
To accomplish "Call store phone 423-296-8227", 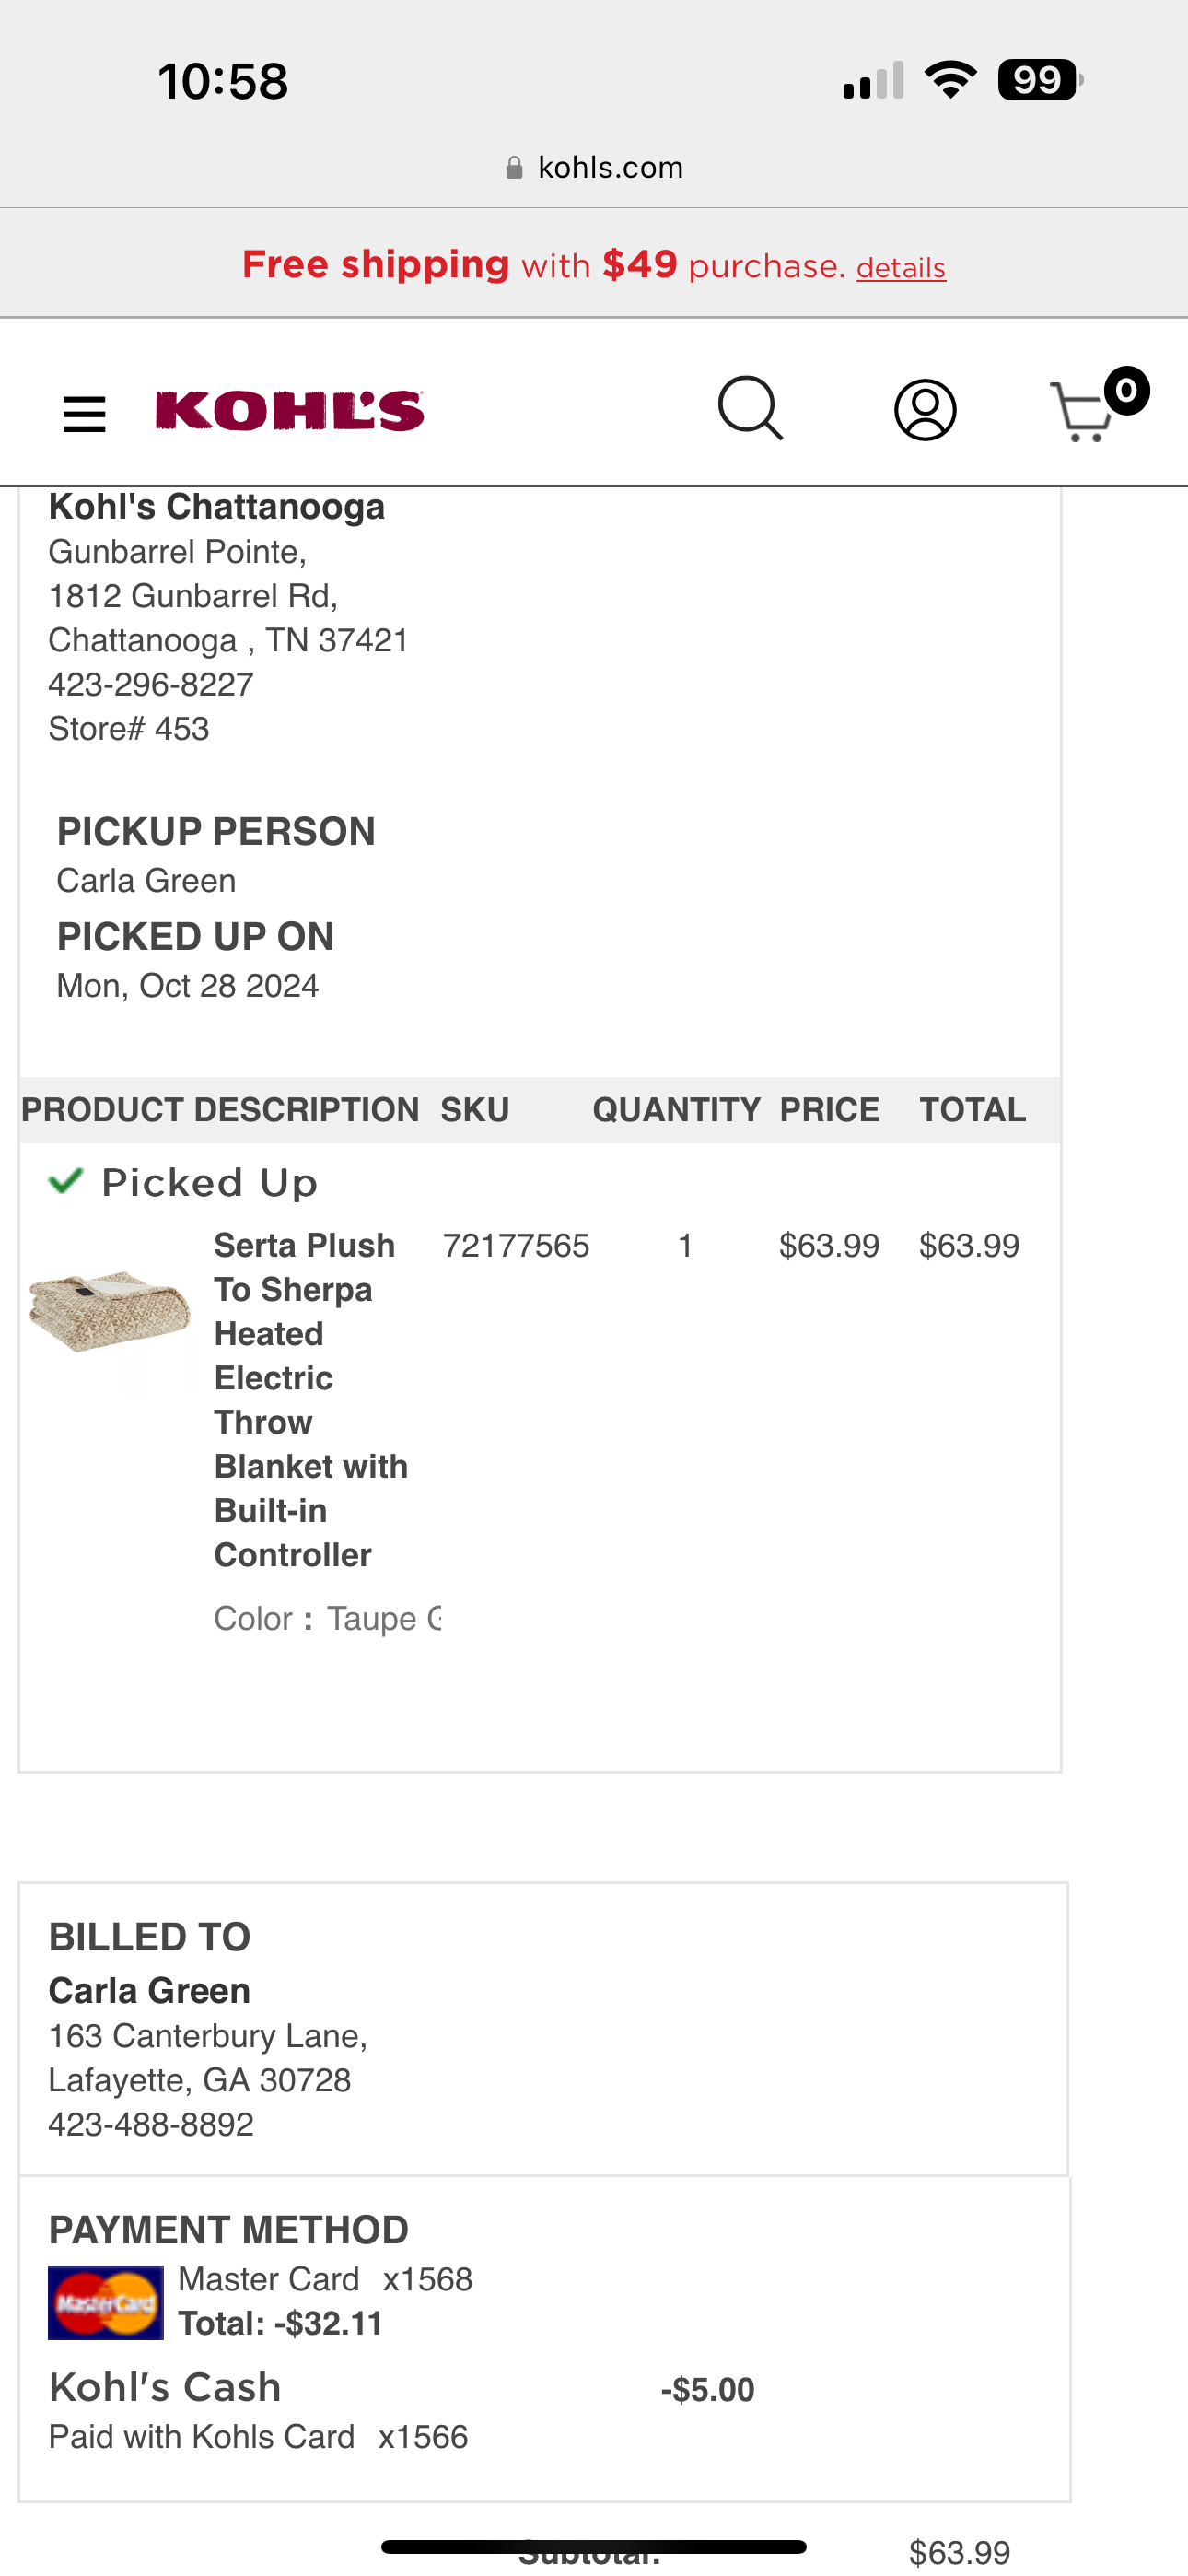I will point(151,684).
